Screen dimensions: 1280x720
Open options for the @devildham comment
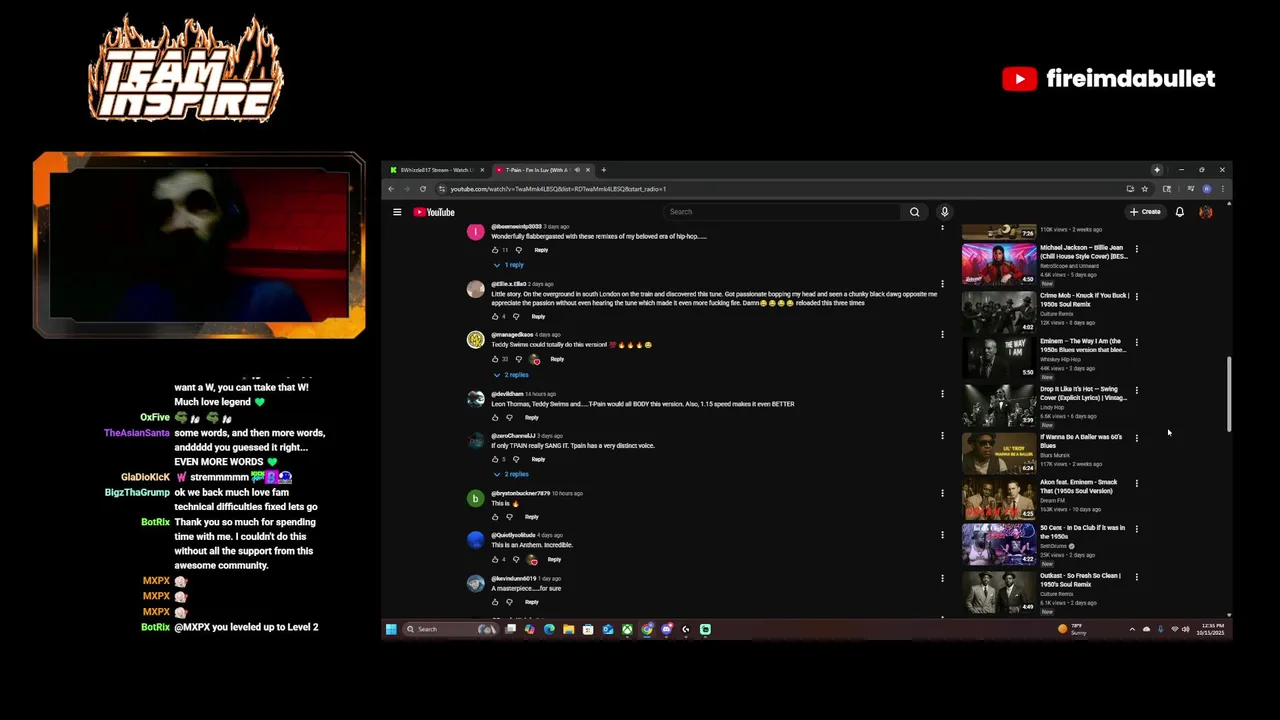point(942,394)
